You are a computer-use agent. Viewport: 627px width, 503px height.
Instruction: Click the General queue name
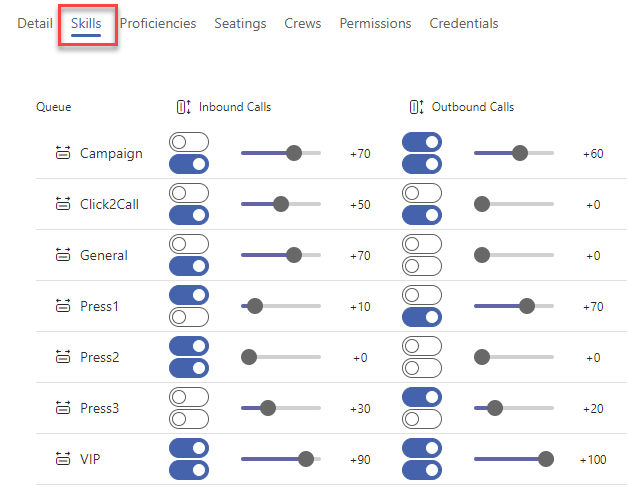tap(104, 255)
